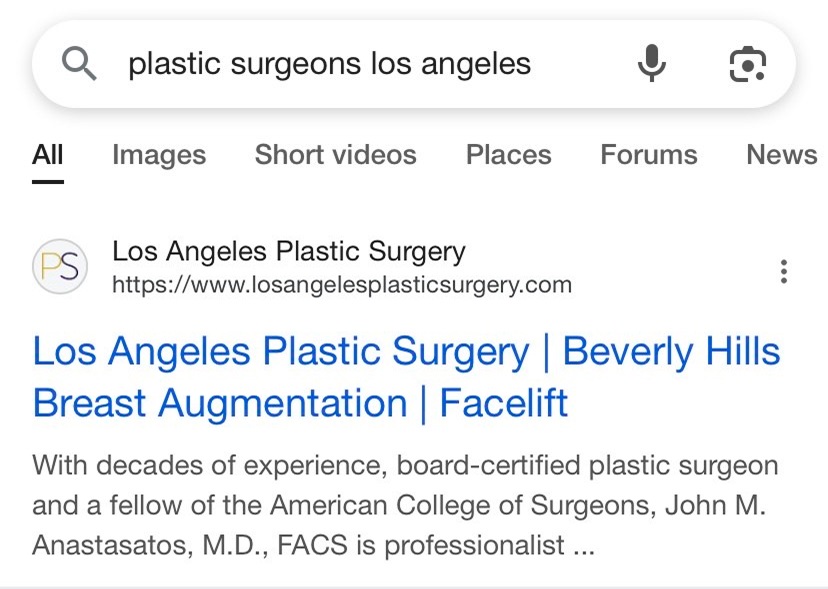828x589 pixels.
Task: Click the PS favicon for Los Angeles Plastic Surgery
Action: pyautogui.click(x=62, y=267)
